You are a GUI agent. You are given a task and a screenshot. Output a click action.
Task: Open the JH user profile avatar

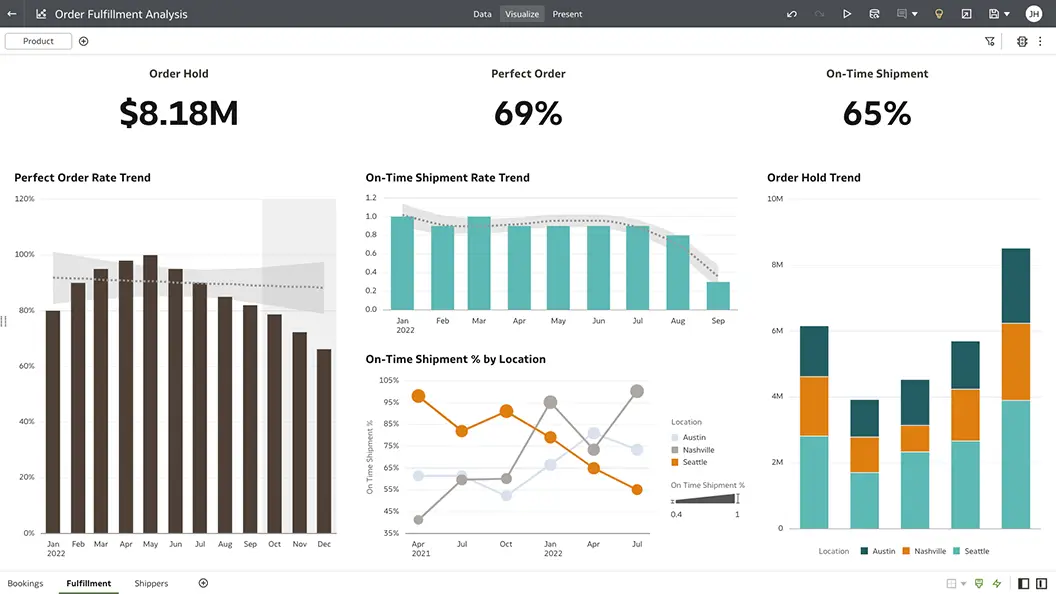tap(1033, 14)
